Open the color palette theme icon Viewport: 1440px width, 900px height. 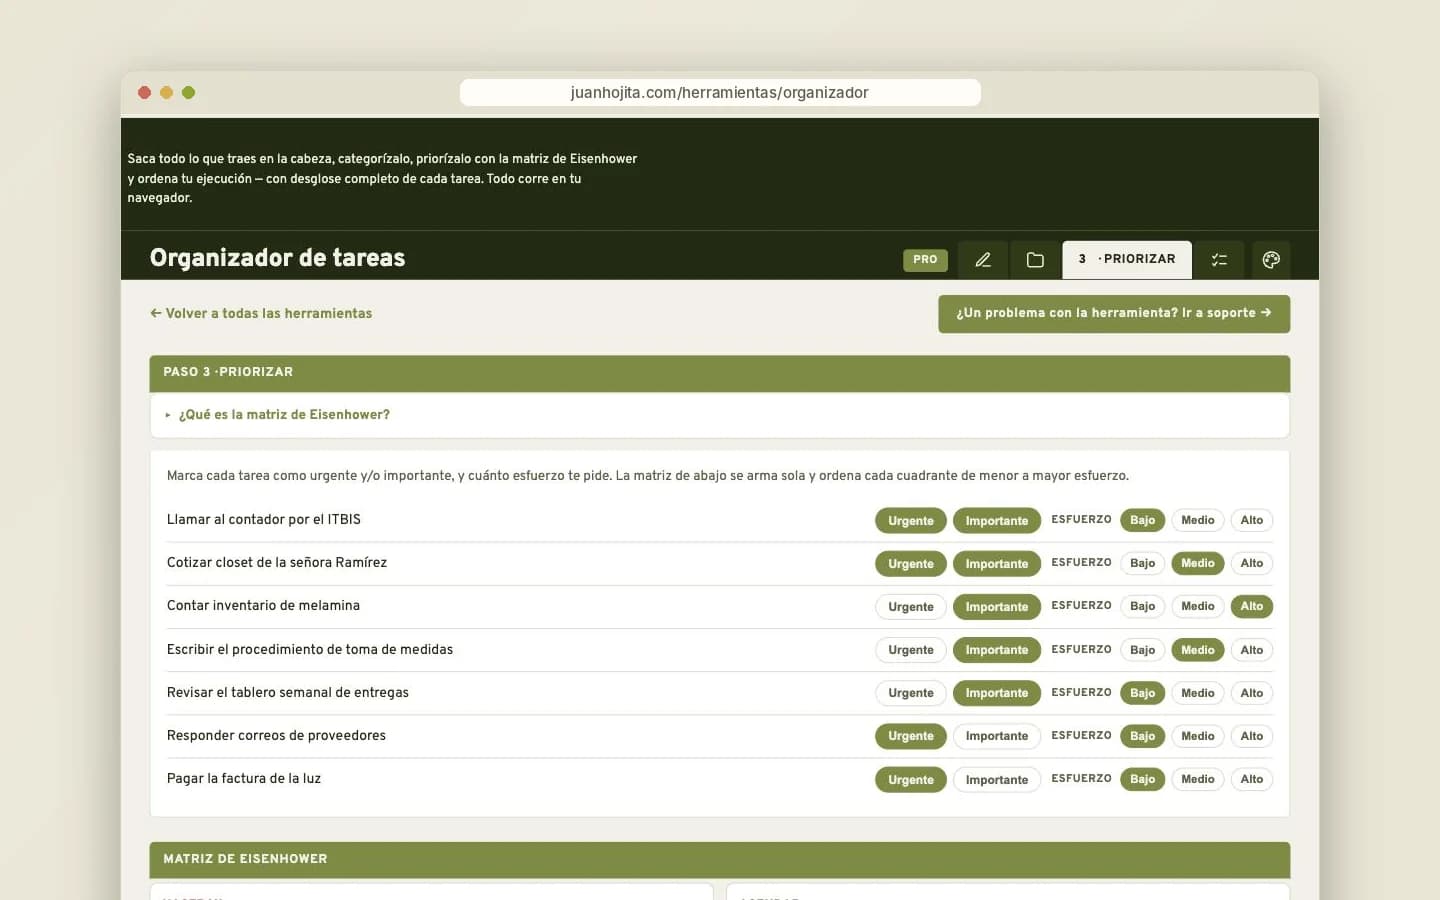(1271, 260)
